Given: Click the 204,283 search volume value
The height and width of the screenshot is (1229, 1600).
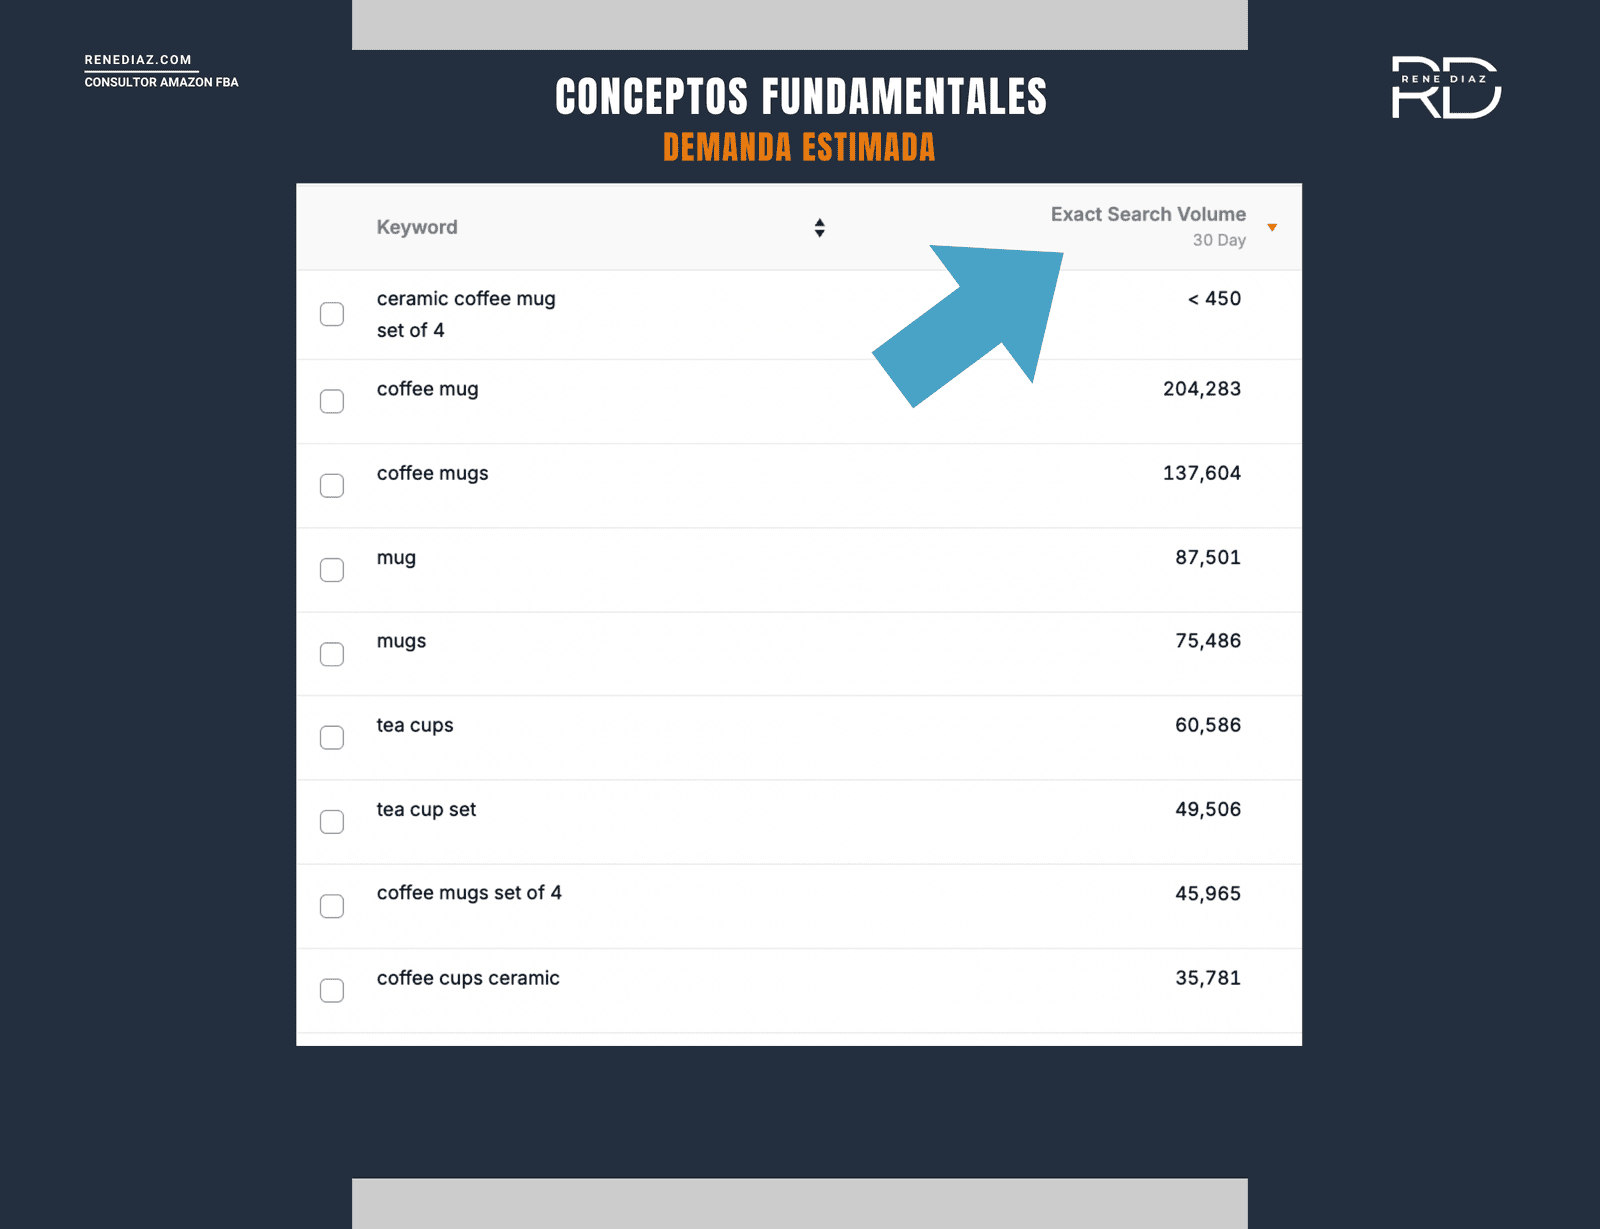Looking at the screenshot, I should (x=1201, y=389).
